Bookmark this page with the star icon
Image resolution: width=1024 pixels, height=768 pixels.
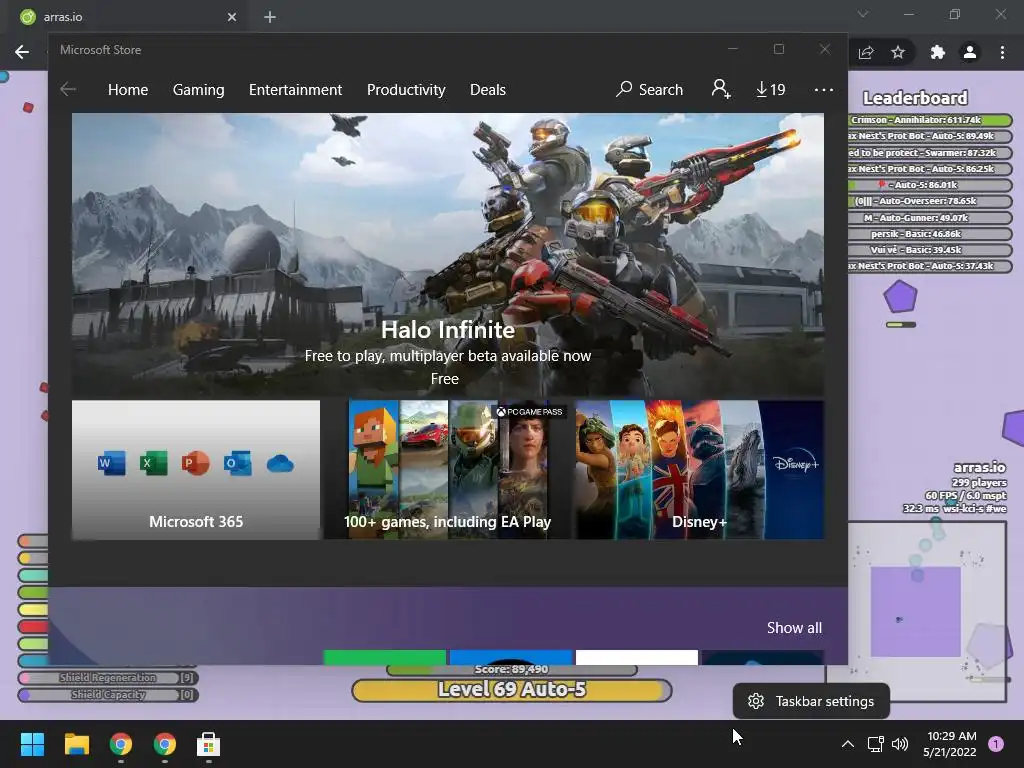pos(898,52)
